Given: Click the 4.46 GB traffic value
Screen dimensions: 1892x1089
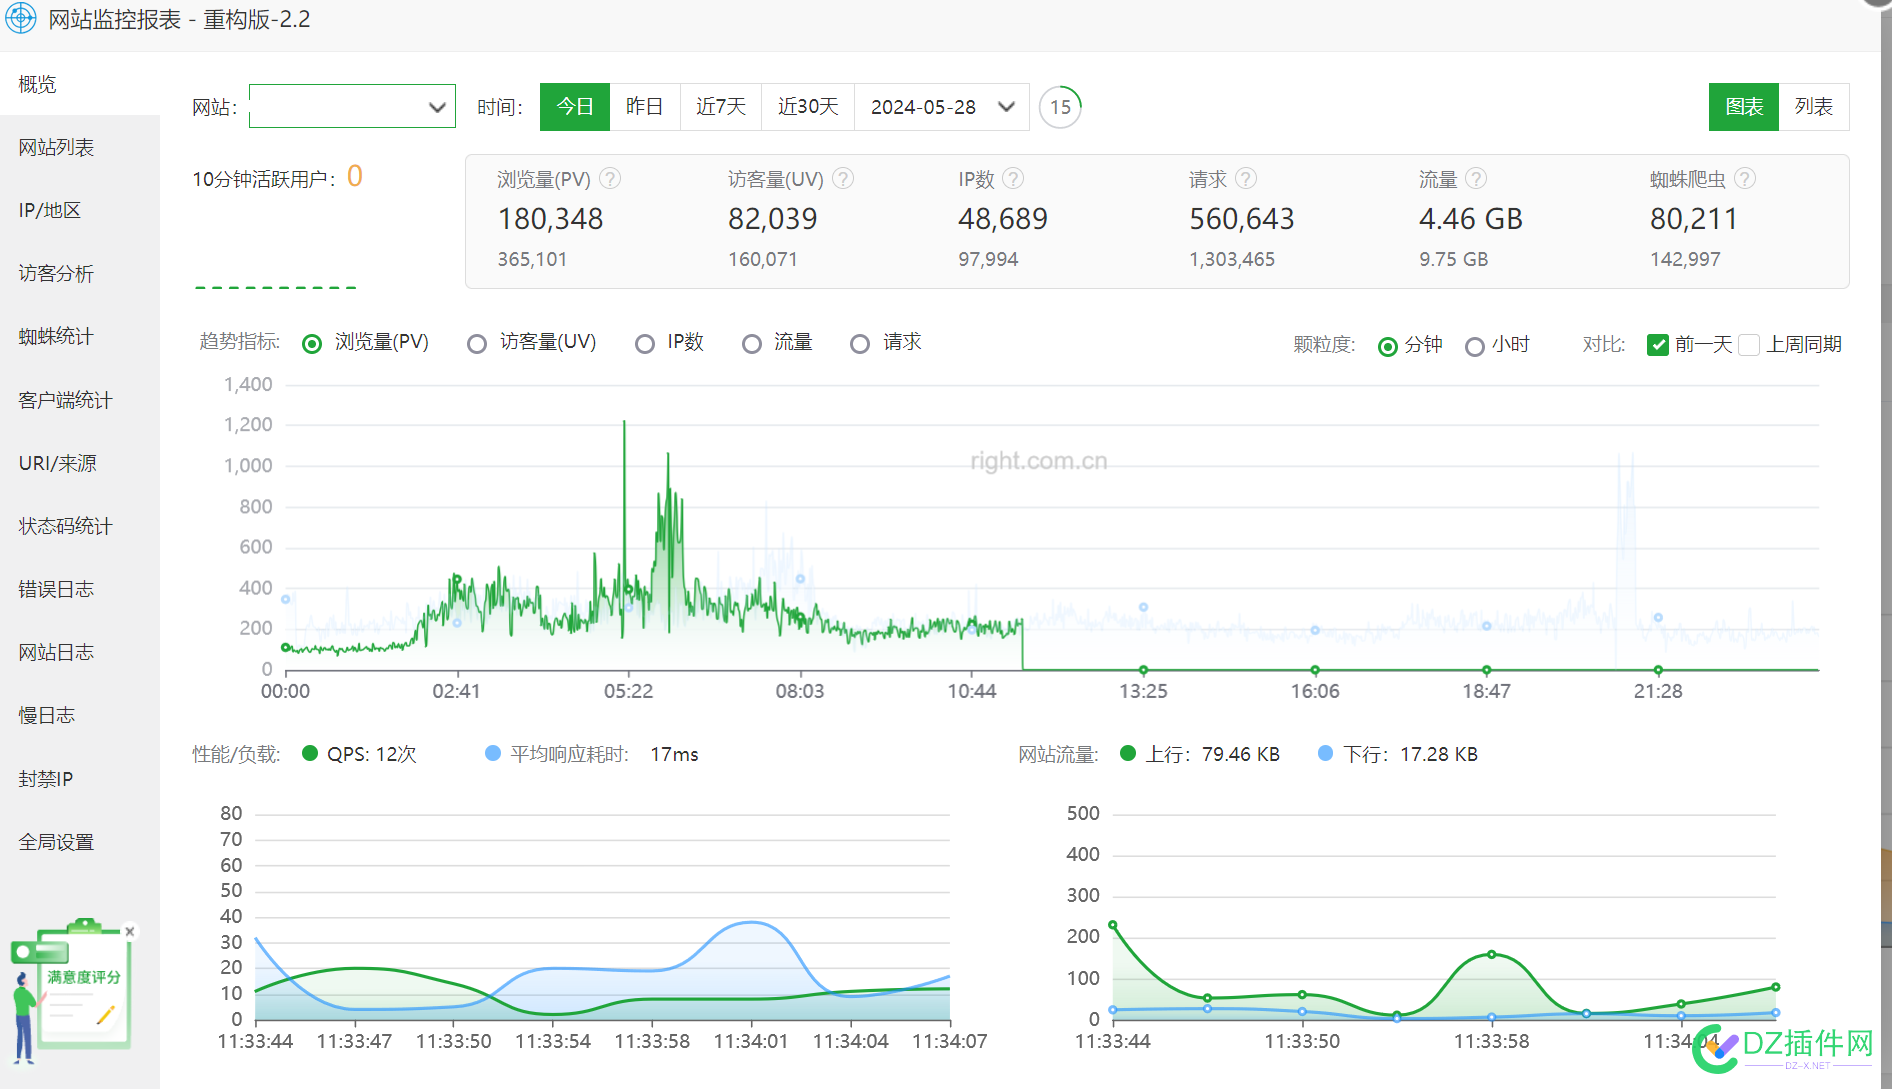Looking at the screenshot, I should (1470, 219).
